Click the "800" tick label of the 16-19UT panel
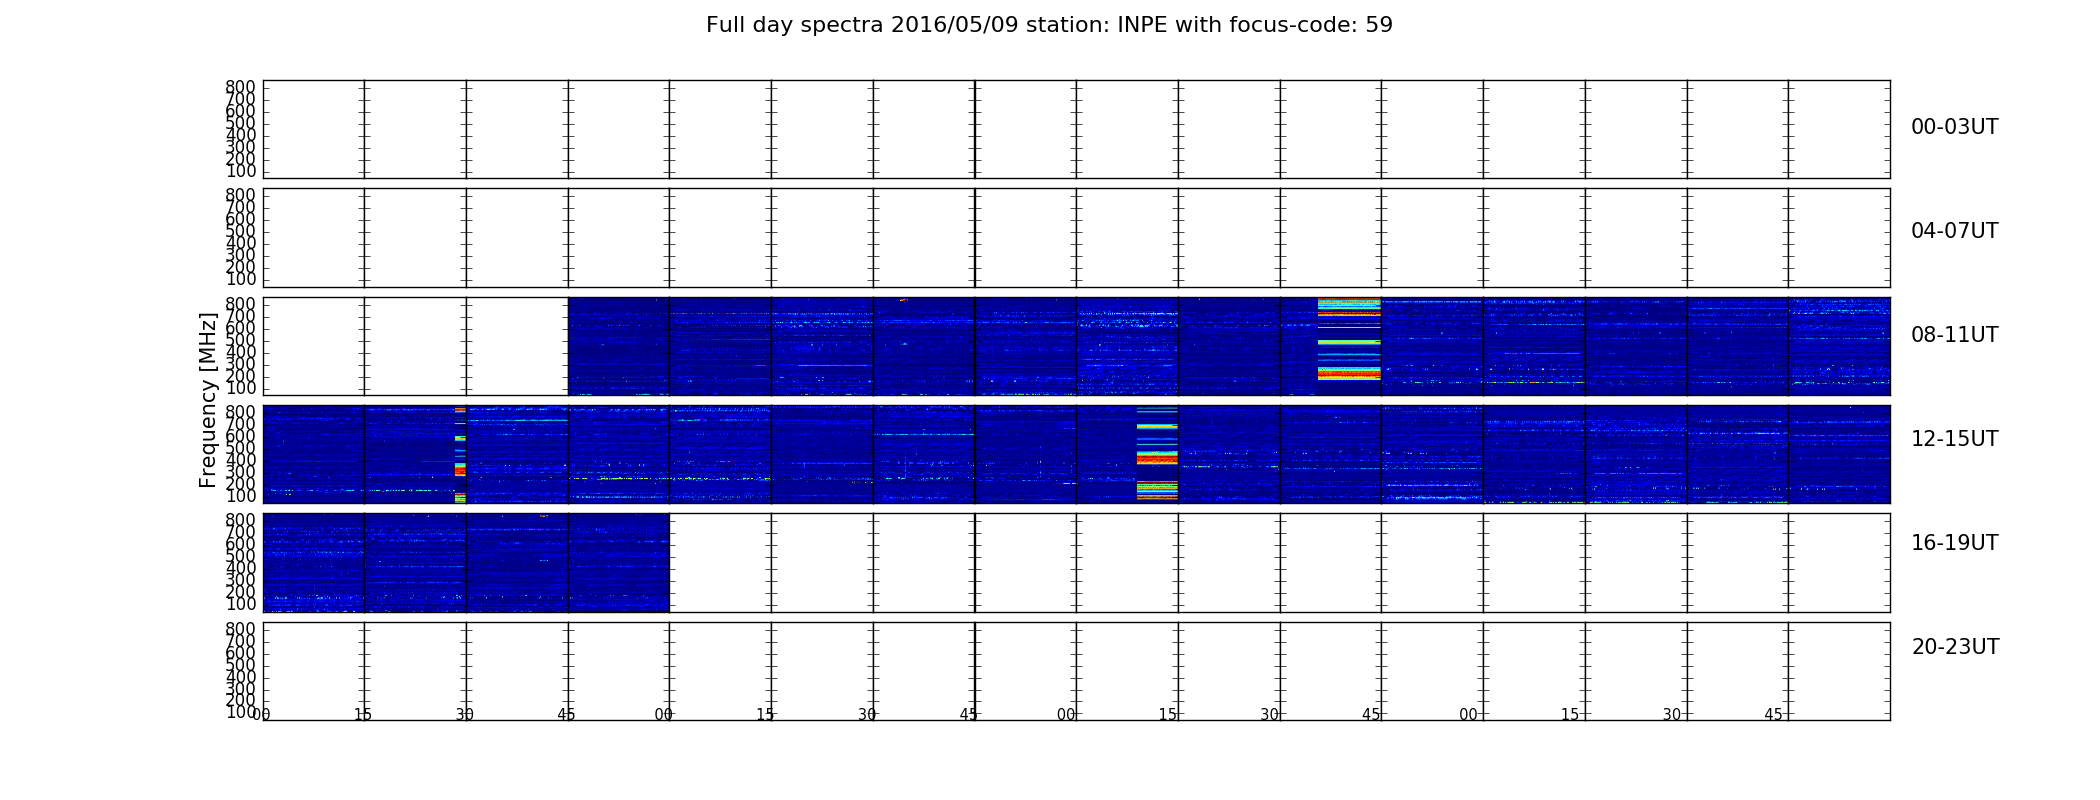2100x800 pixels. 240,520
